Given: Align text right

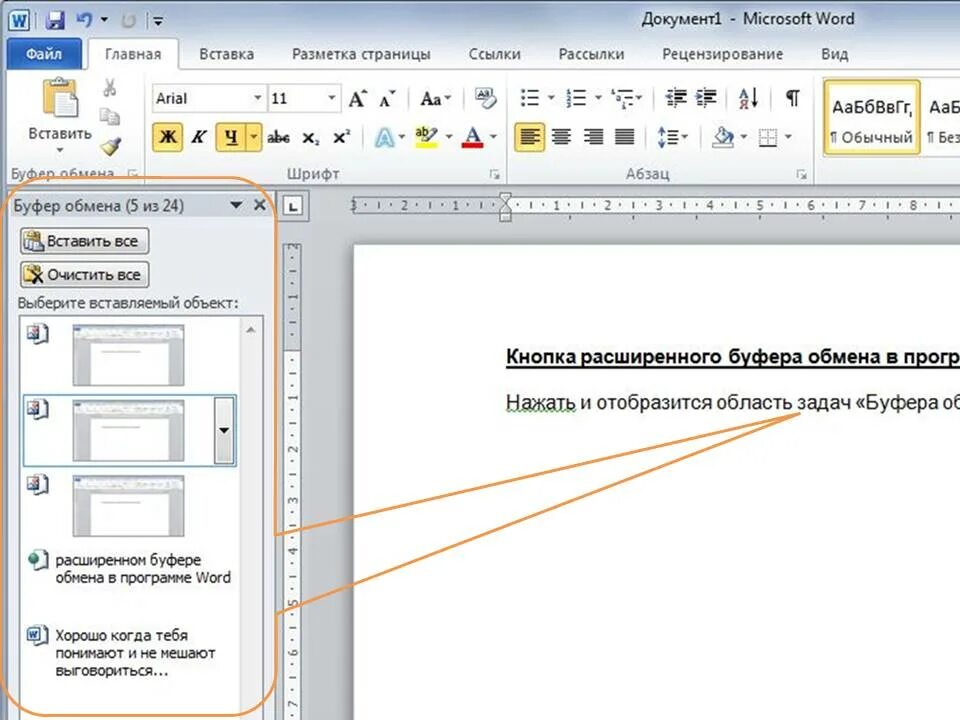Looking at the screenshot, I should (x=593, y=137).
